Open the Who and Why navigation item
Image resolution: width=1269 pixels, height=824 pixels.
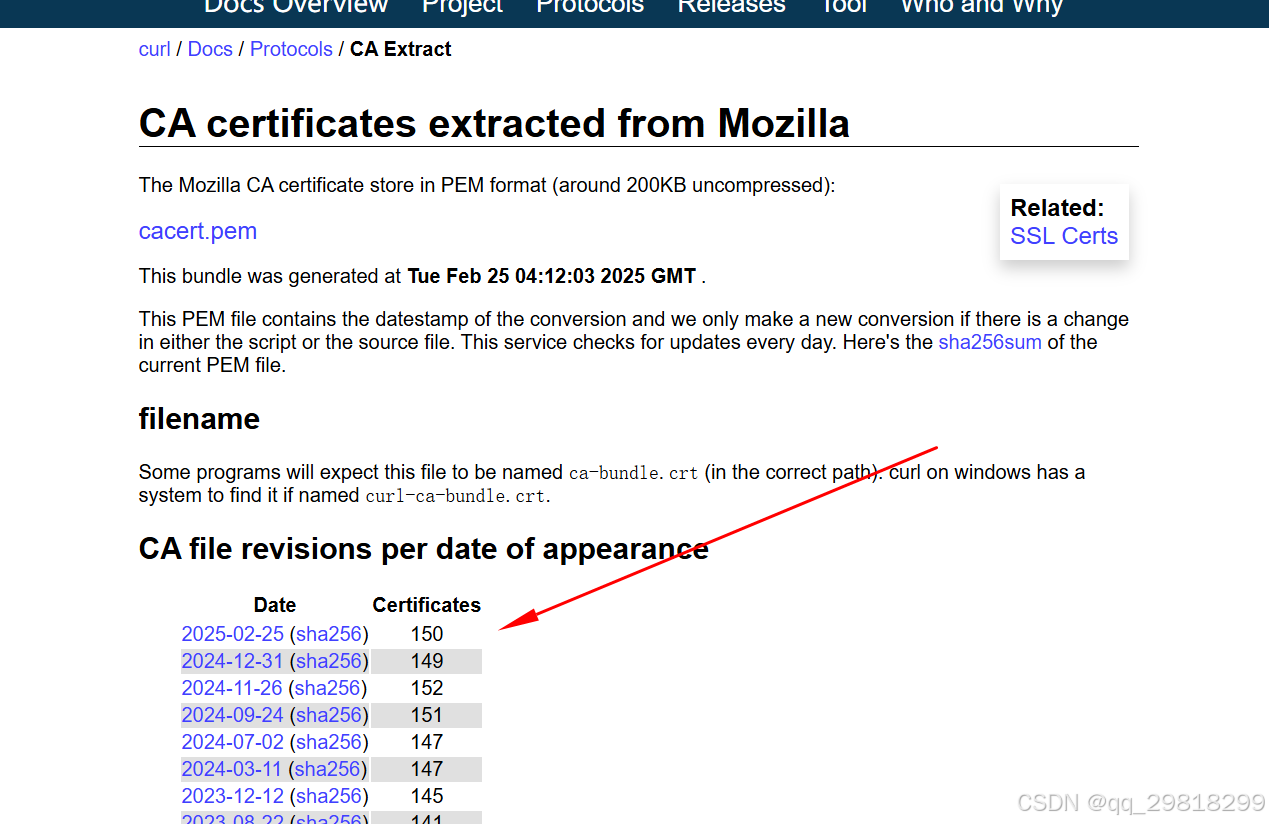click(981, 6)
